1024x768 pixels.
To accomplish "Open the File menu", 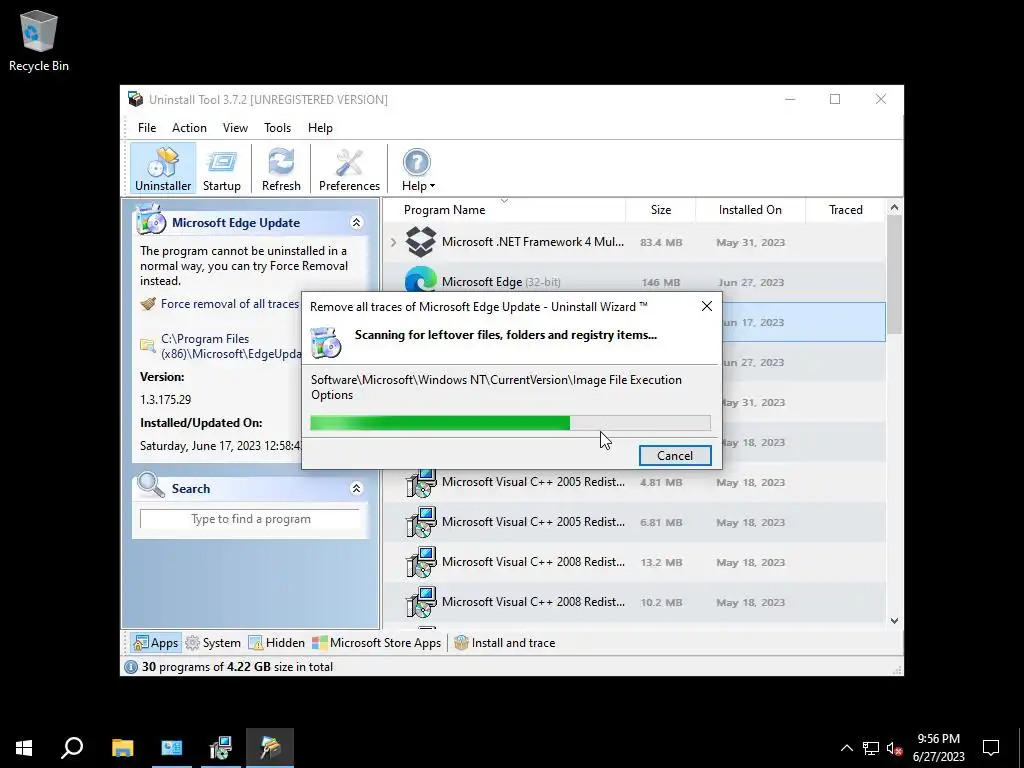I will click(x=146, y=128).
